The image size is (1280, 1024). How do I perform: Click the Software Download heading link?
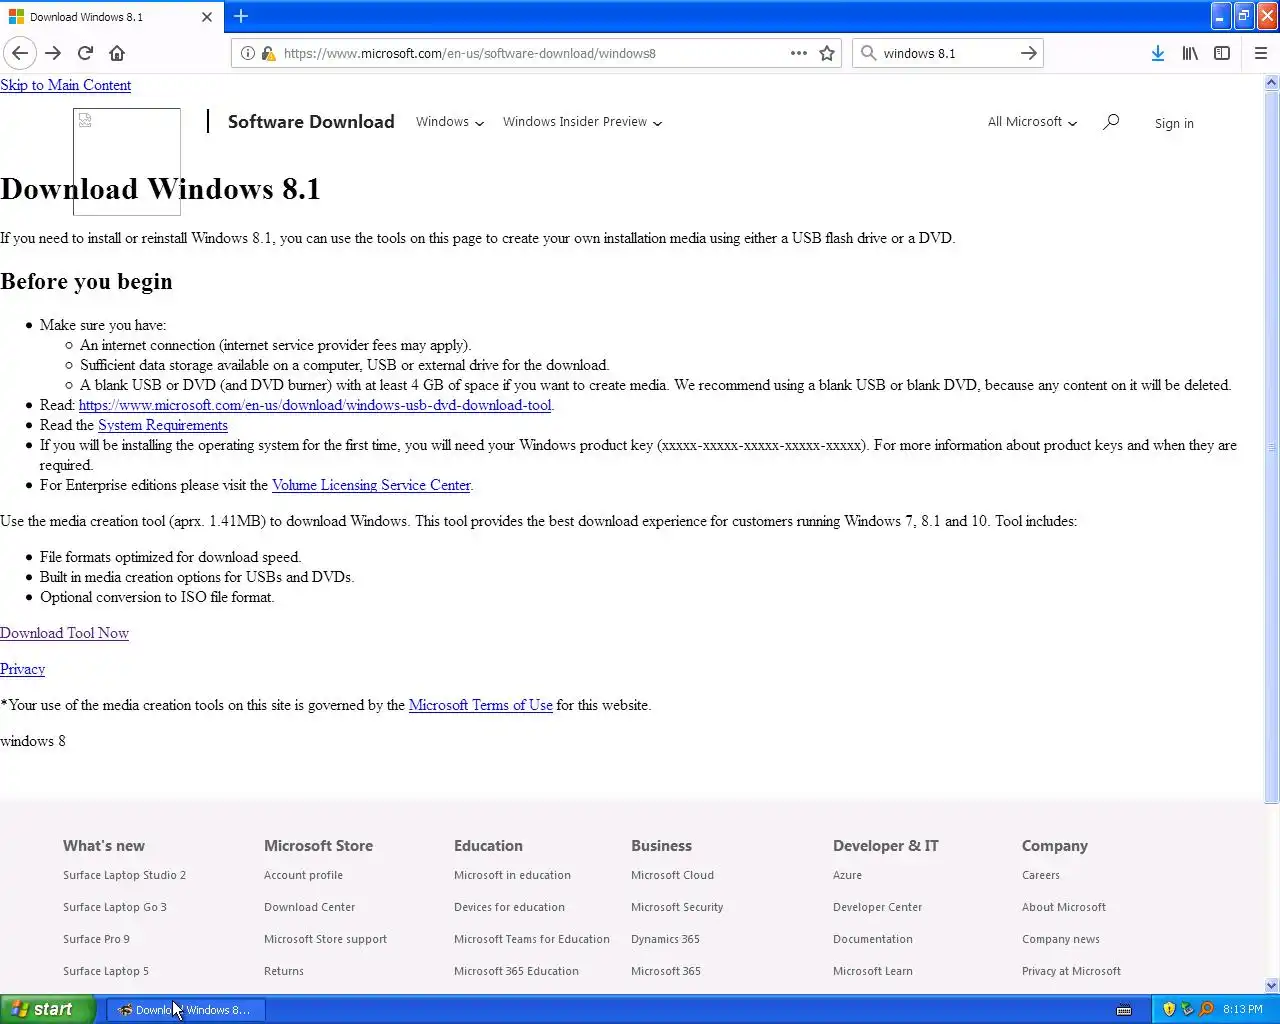click(x=311, y=122)
